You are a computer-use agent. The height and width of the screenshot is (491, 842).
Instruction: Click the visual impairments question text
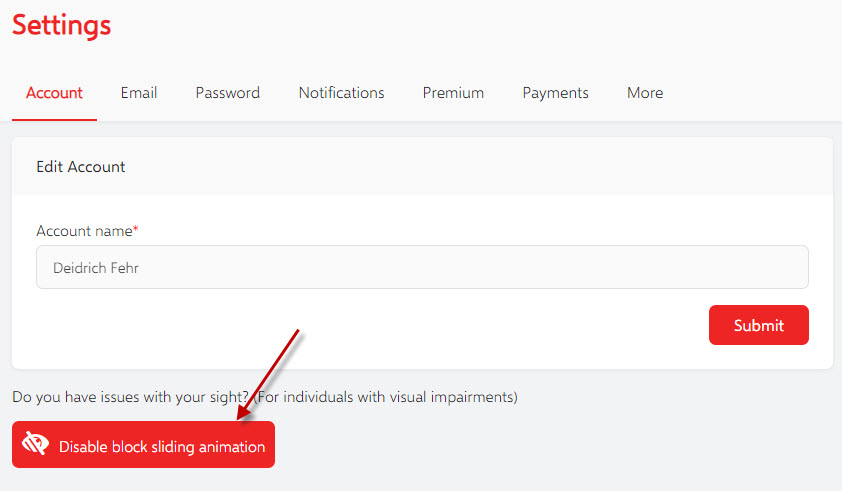click(x=130, y=397)
